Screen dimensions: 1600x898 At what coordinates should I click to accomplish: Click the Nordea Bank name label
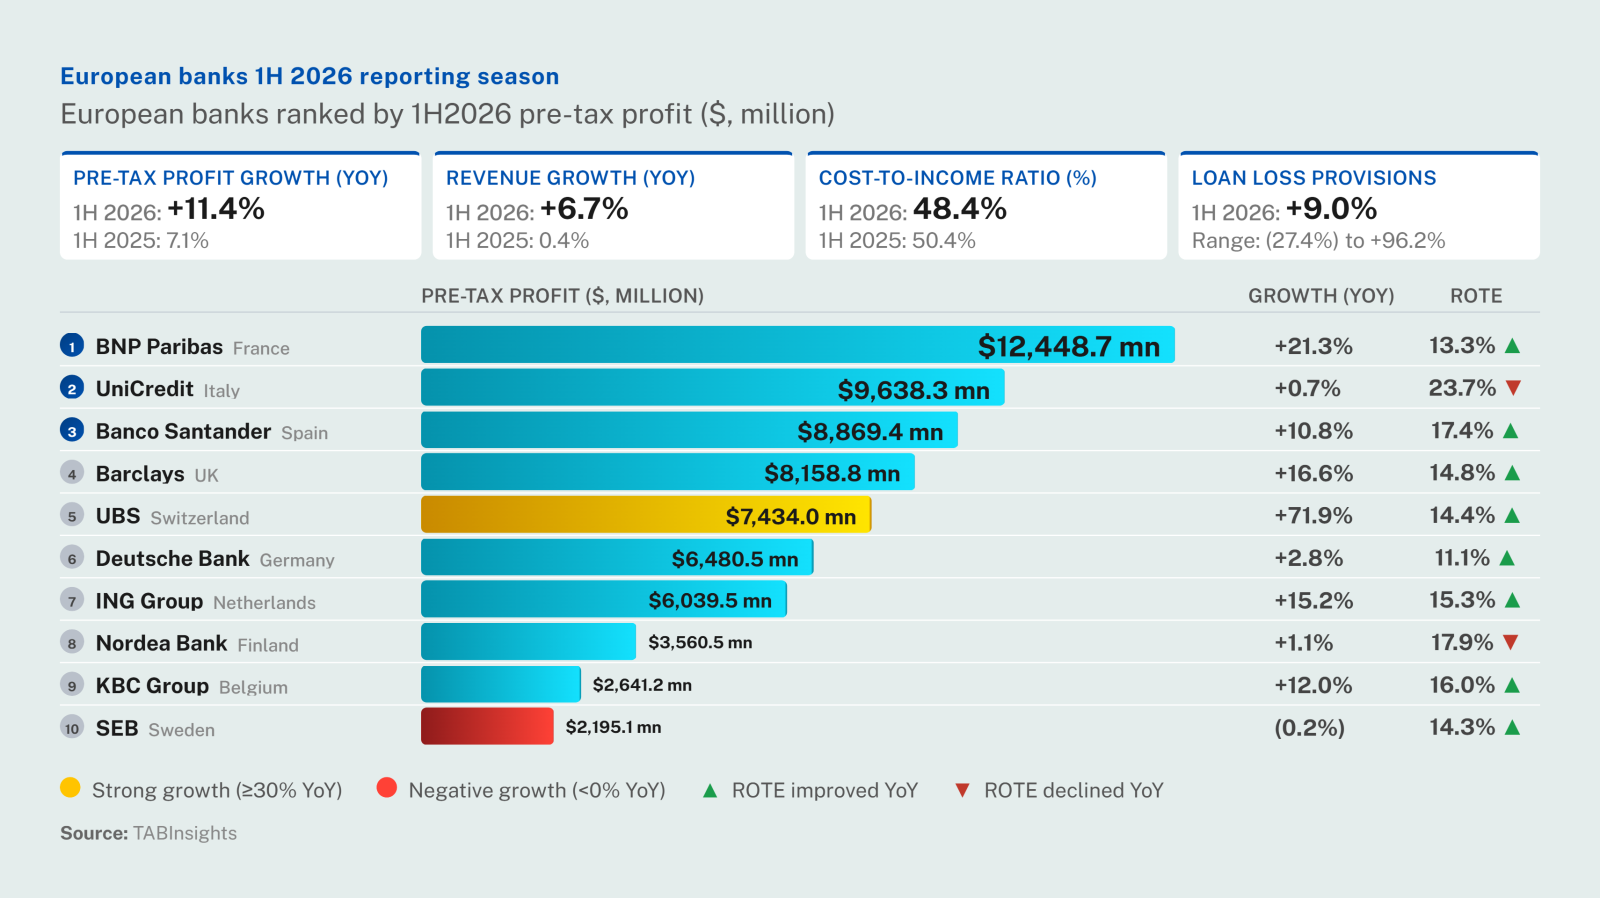161,643
